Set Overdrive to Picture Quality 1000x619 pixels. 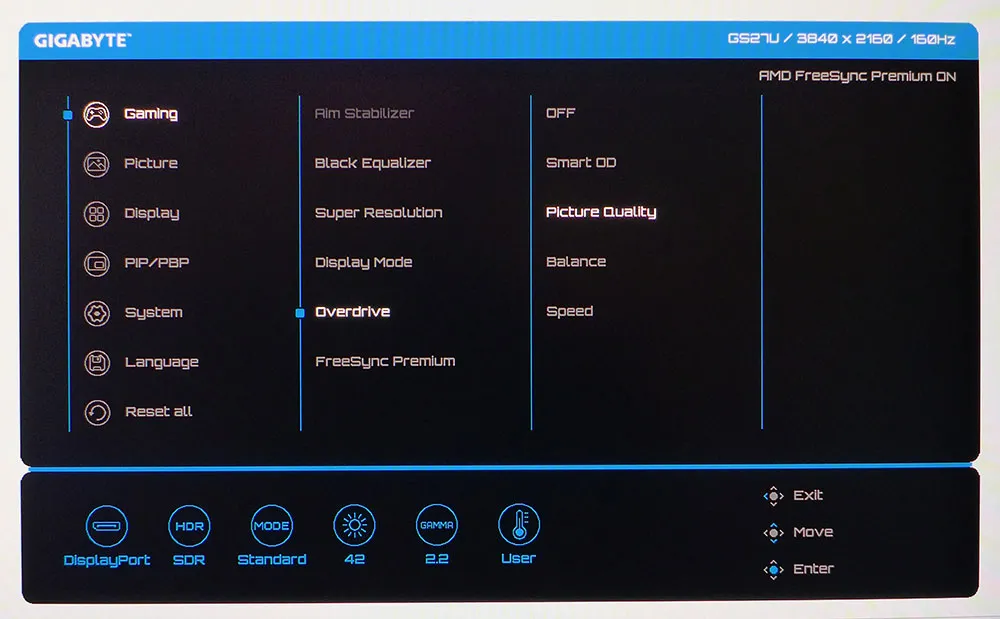(x=601, y=212)
